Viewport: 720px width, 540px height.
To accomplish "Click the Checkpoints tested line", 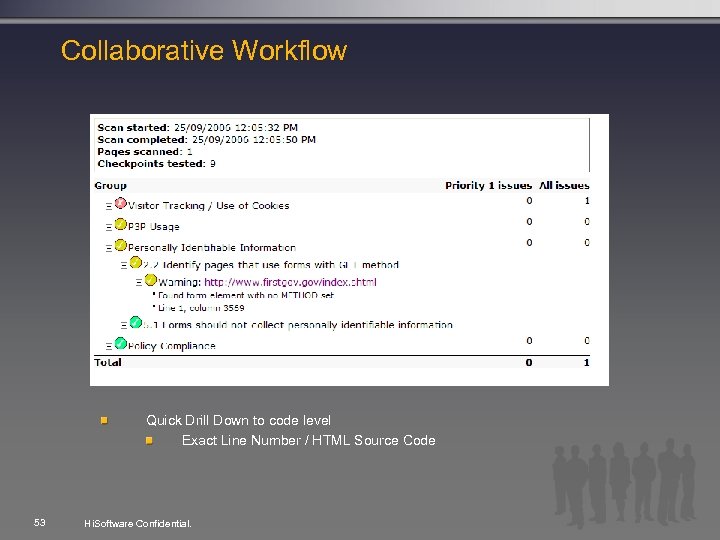I will click(x=157, y=163).
